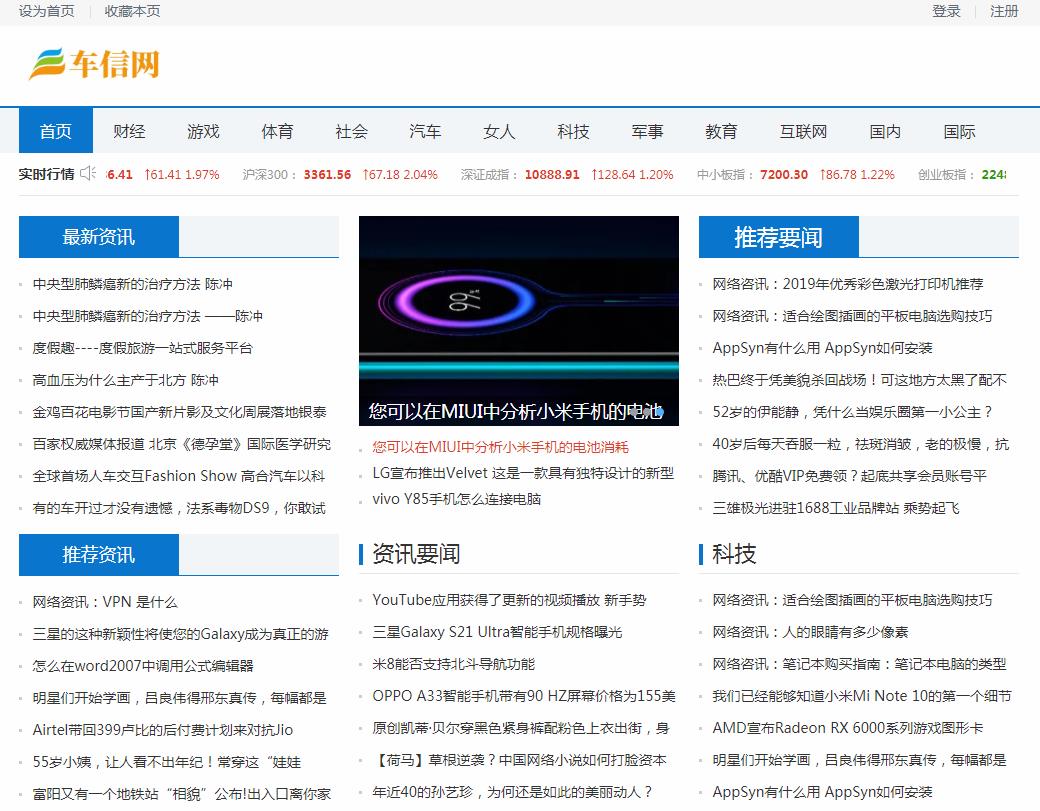Open article 三星Galaxy S21 Ultra智能手机规格曝光
Viewport: 1040px width, 811px height.
click(497, 631)
